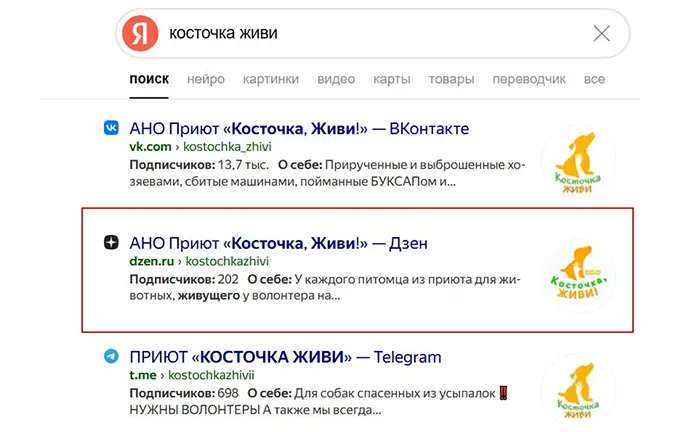This screenshot has width=680, height=432.
Task: Focus the search field containing 'косточка живи'
Action: pos(373,33)
